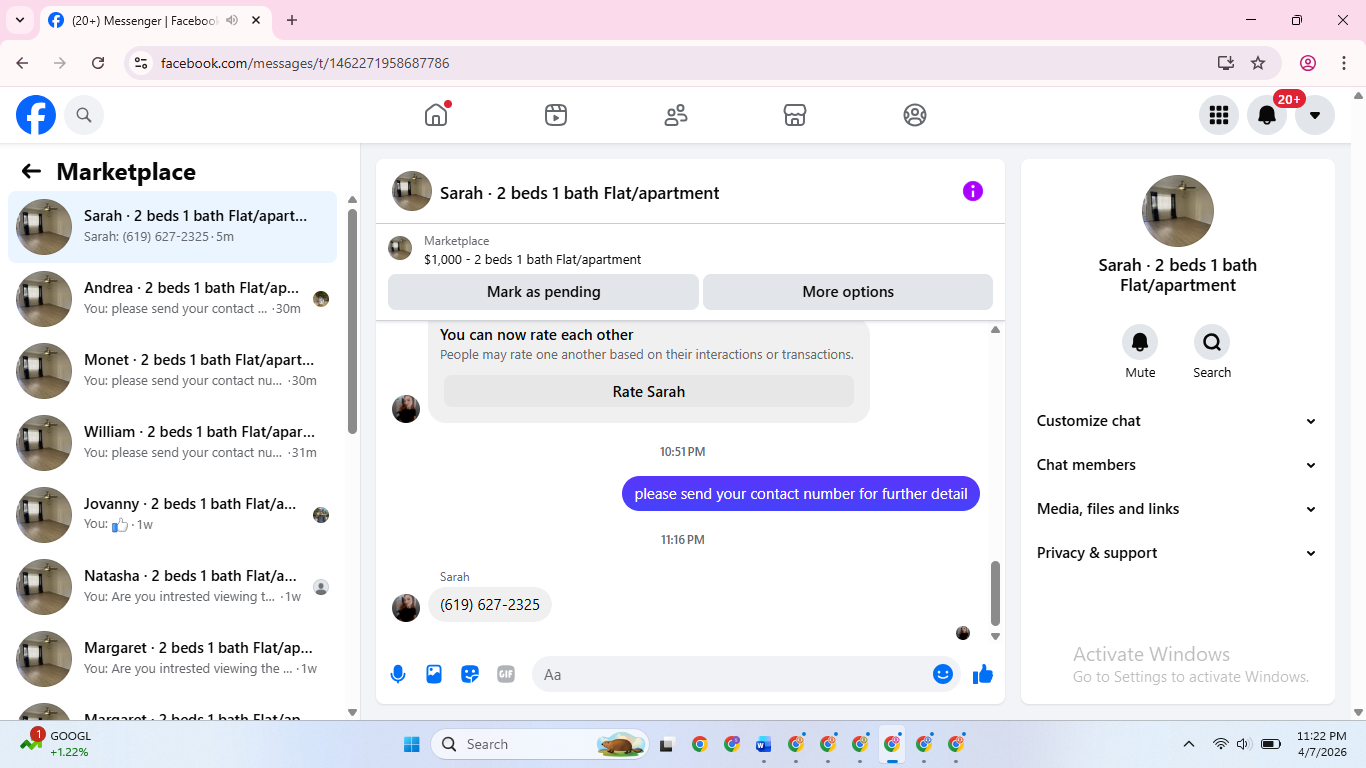The image size is (1366, 768).
Task: Open the Windows Start menu
Action: [412, 744]
